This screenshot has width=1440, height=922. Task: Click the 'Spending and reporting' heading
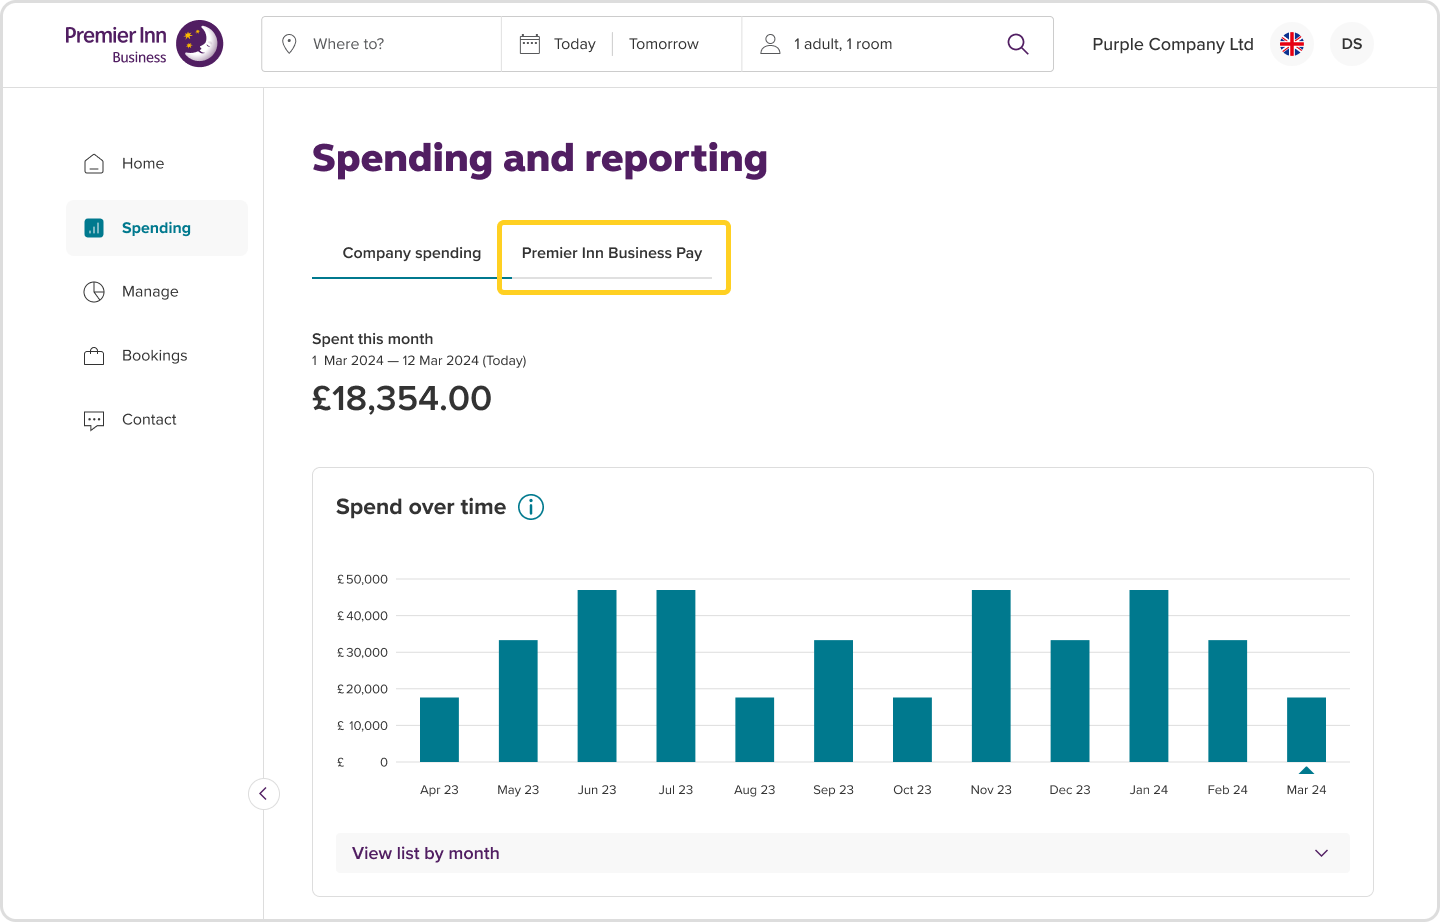[540, 159]
